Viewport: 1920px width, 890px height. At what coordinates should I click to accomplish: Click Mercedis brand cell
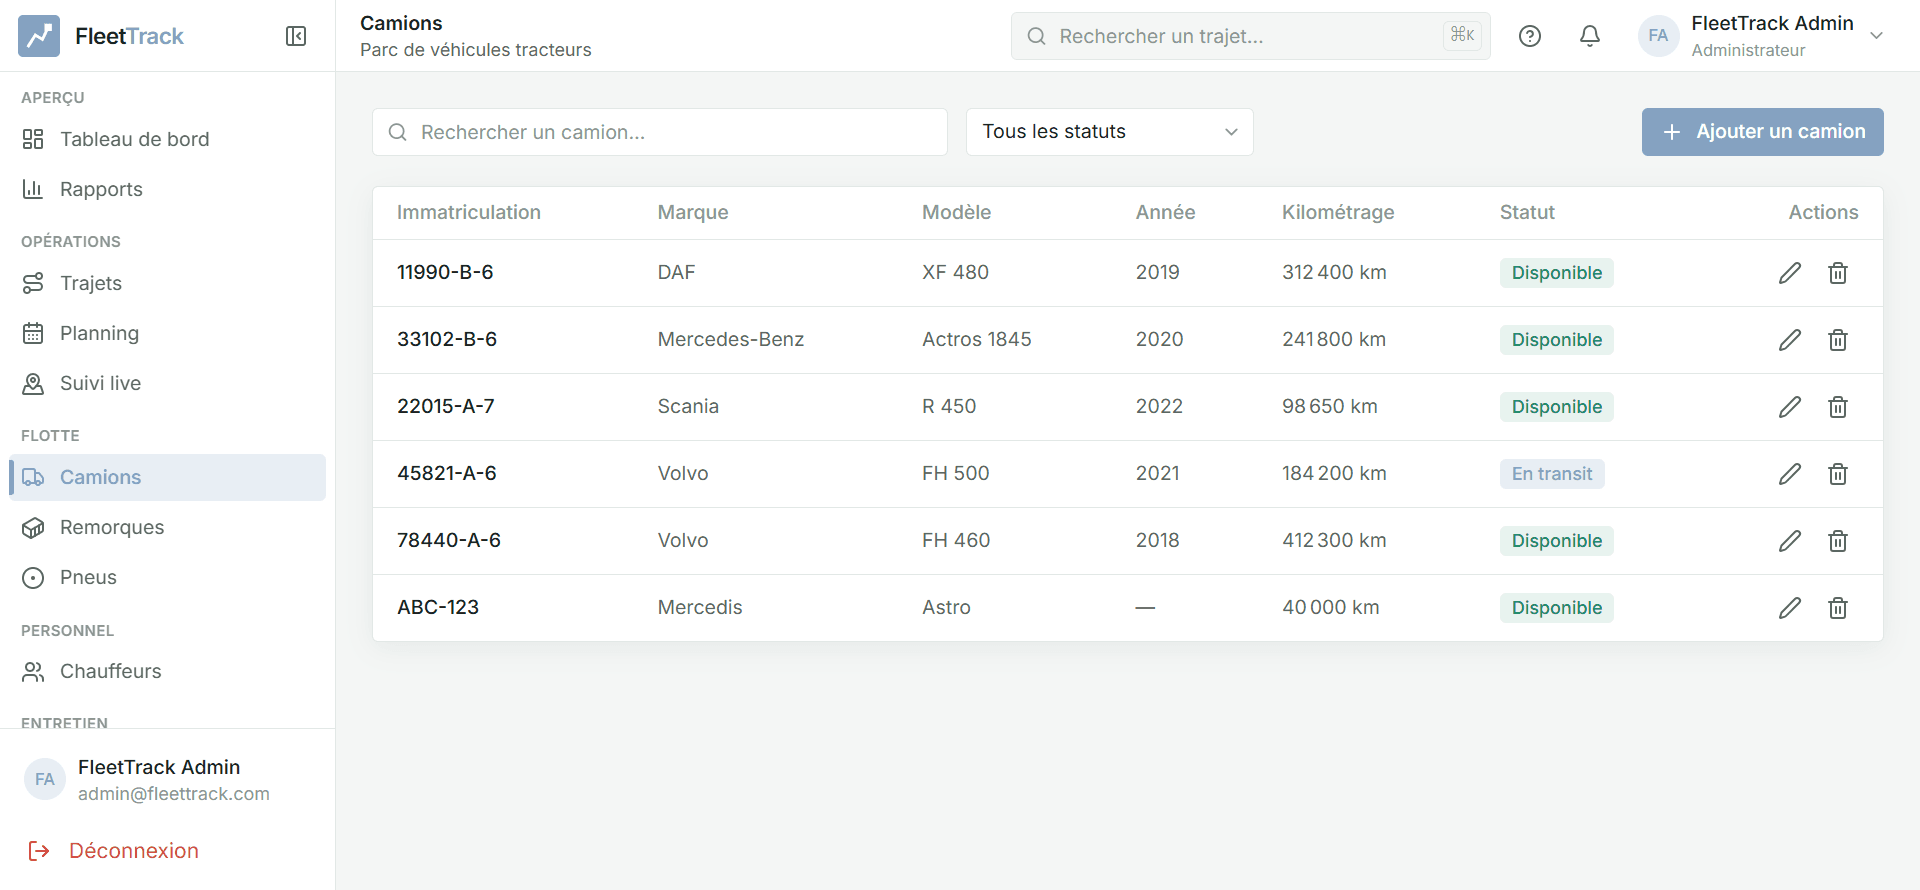point(700,608)
